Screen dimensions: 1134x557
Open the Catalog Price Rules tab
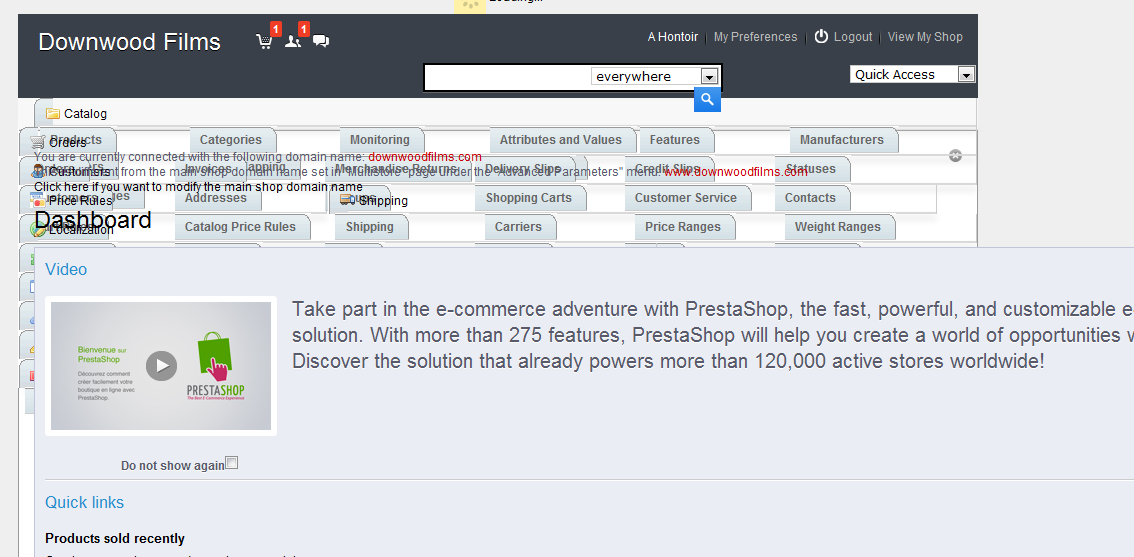click(x=242, y=227)
